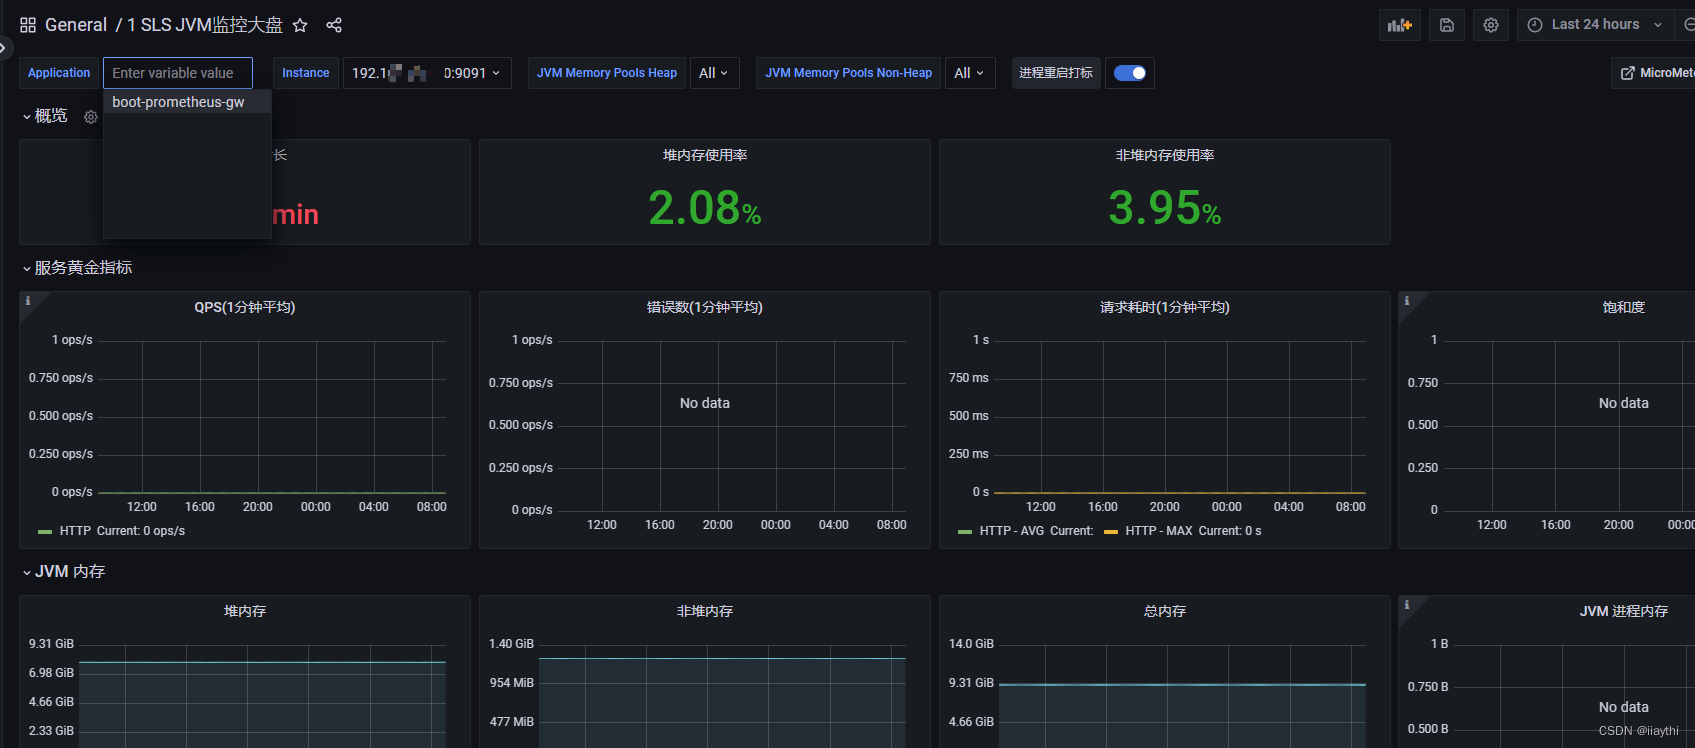Screen dimensions: 1695x748
Task: Show info for JVM 进程内存 panel
Action: tap(1407, 605)
